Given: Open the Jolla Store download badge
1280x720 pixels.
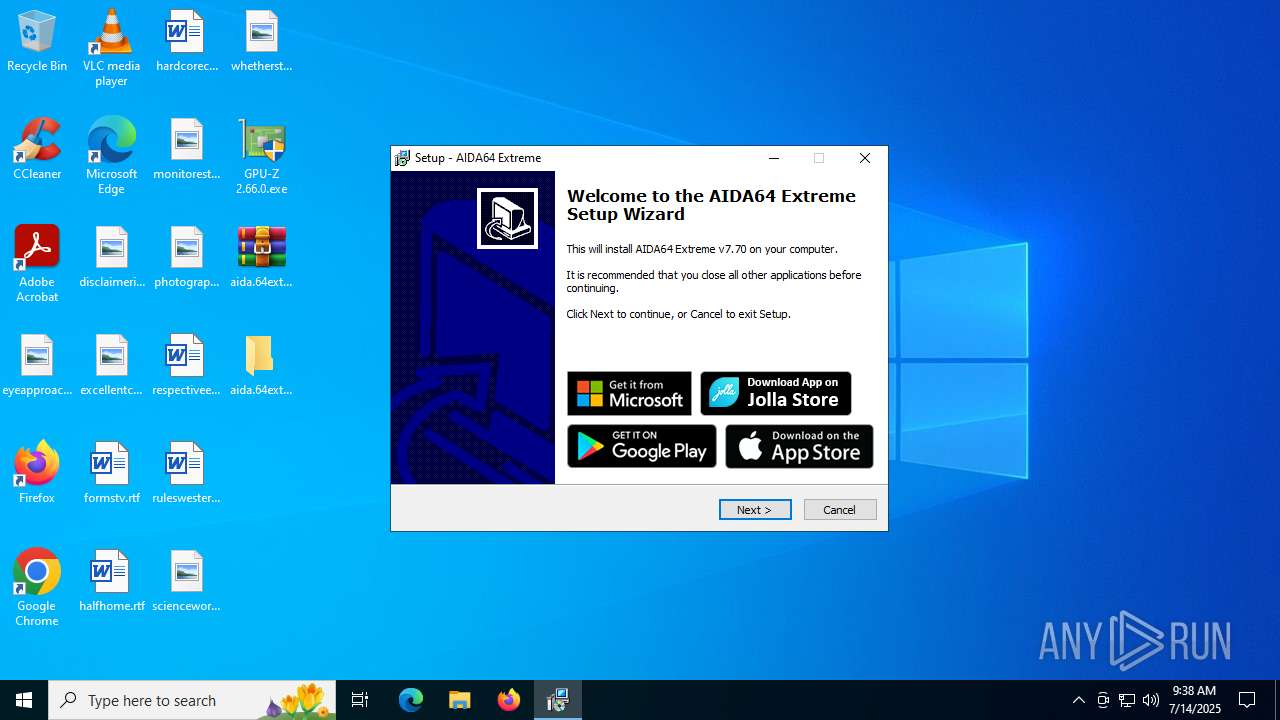Looking at the screenshot, I should tap(776, 393).
